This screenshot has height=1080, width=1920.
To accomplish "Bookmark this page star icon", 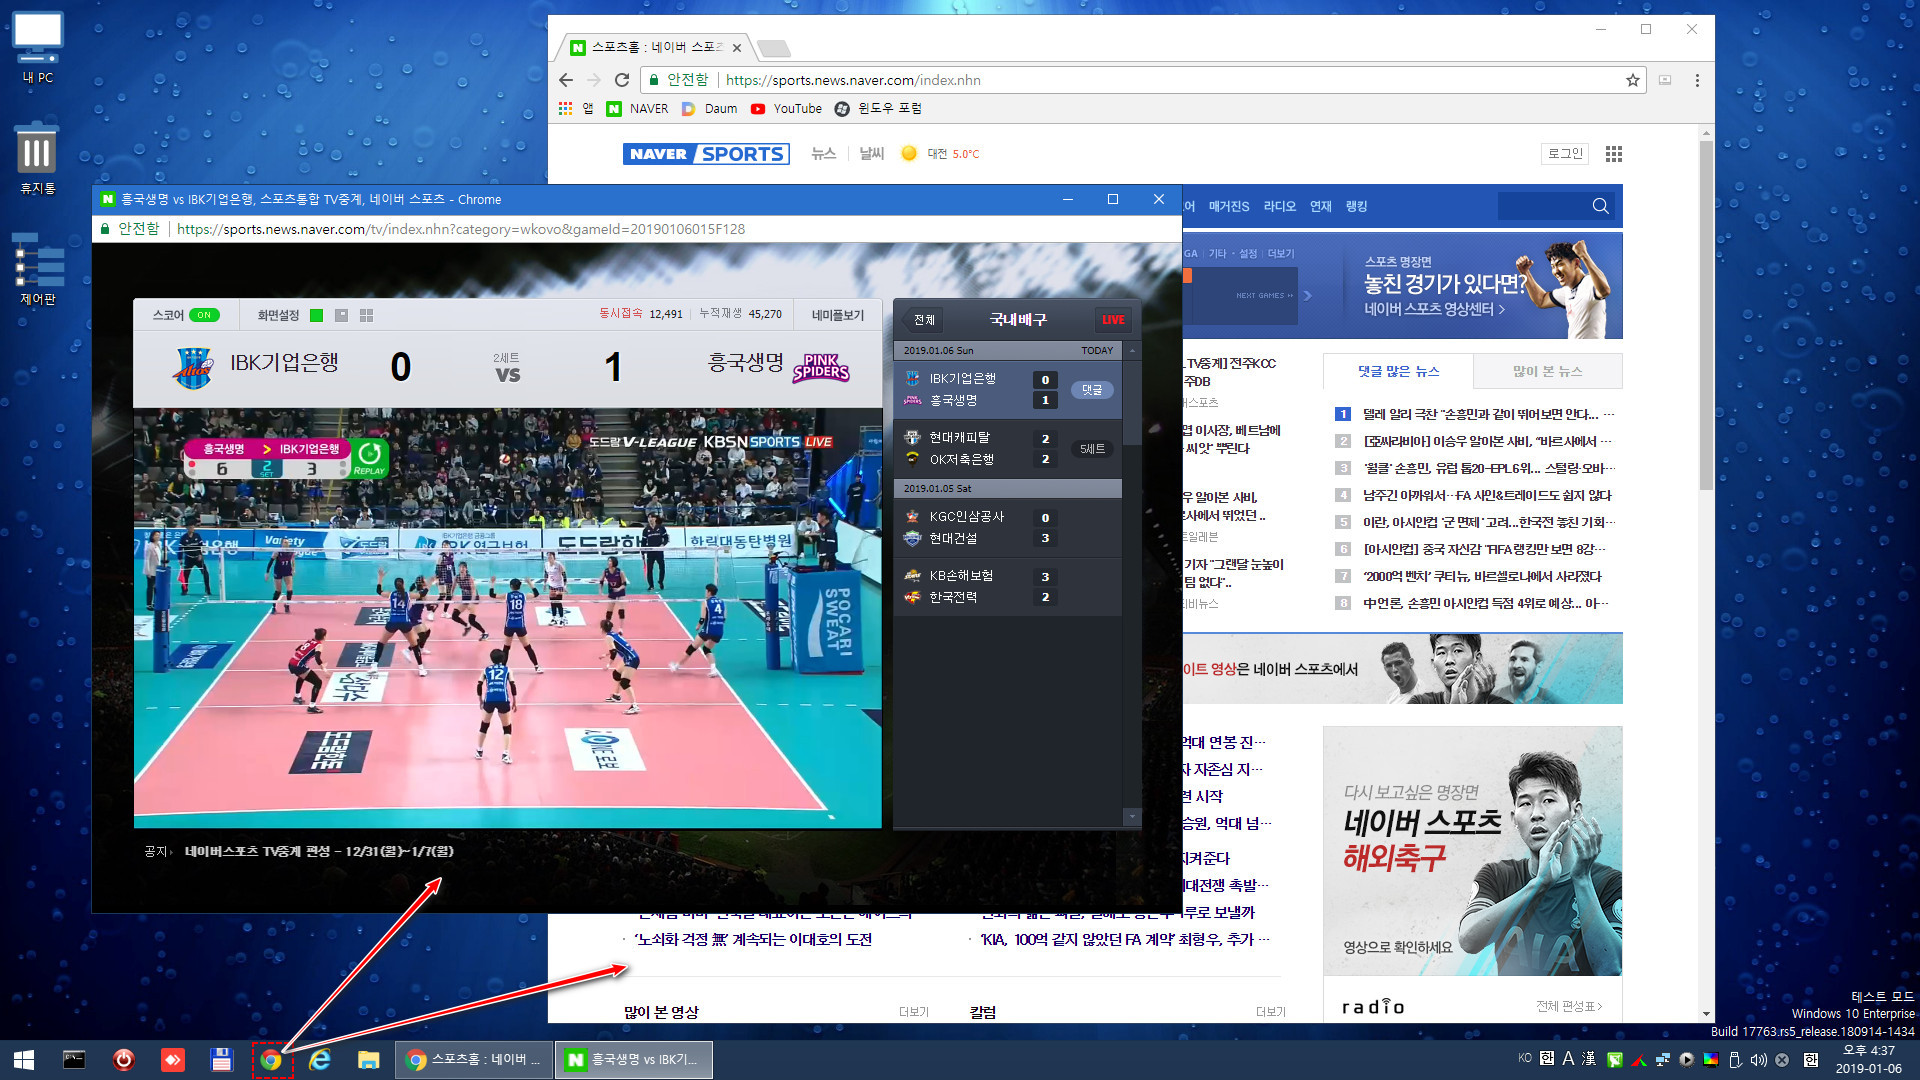I will 1633,80.
